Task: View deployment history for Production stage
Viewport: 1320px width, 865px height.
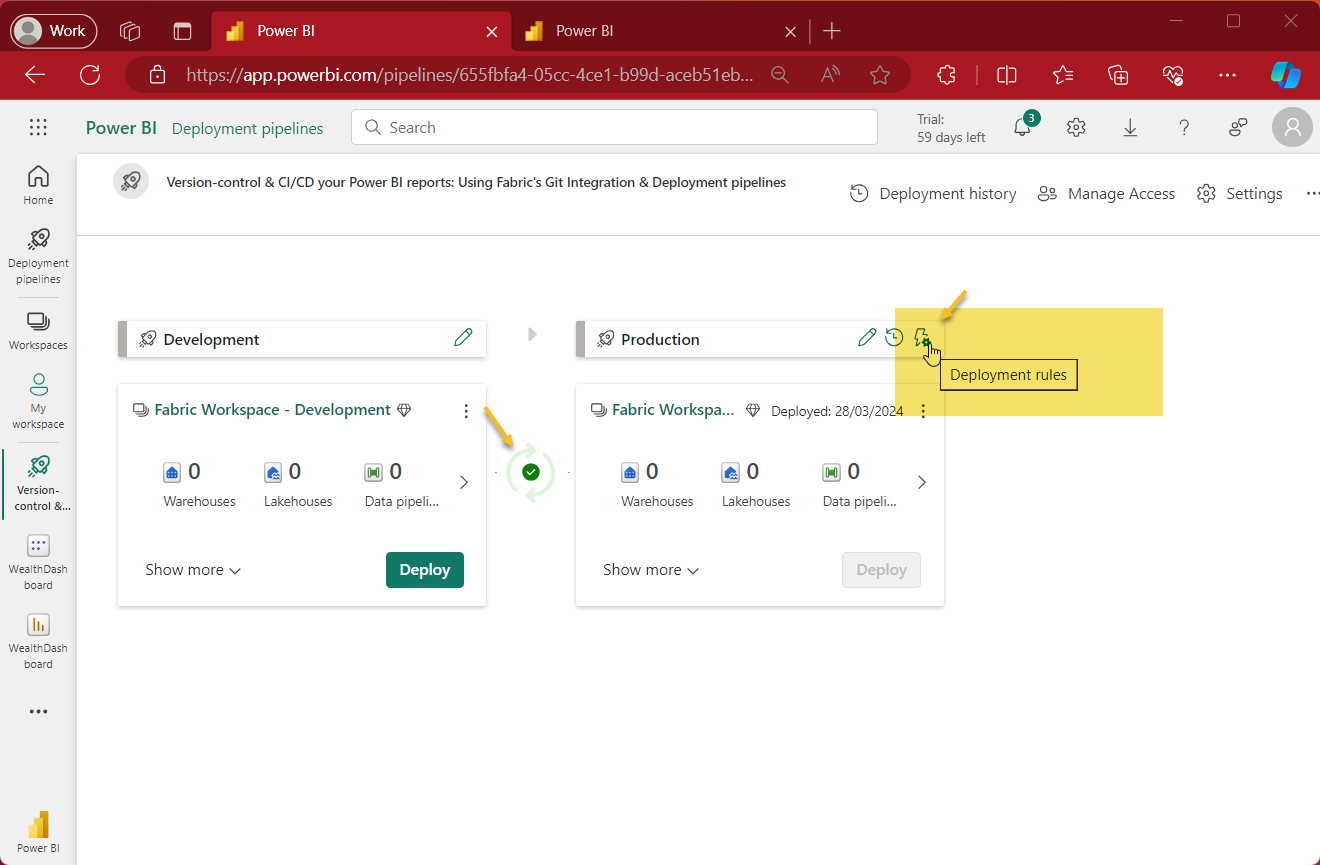Action: [x=894, y=337]
